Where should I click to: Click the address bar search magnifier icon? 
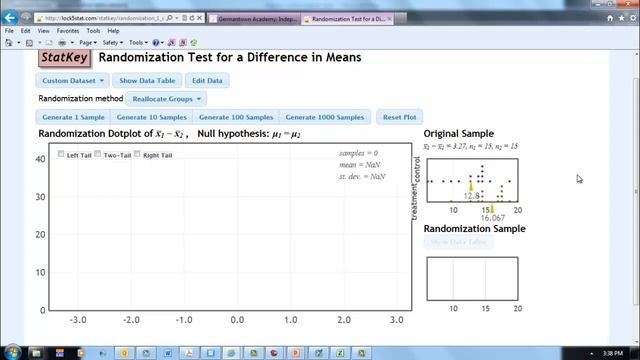(169, 18)
